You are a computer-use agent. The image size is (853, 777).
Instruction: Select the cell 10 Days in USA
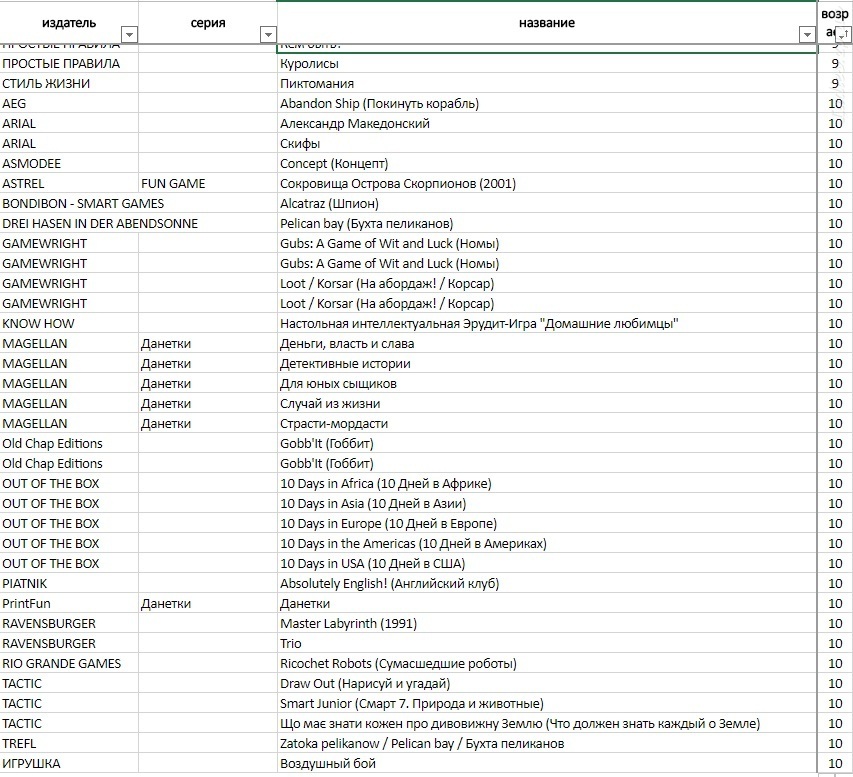547,564
